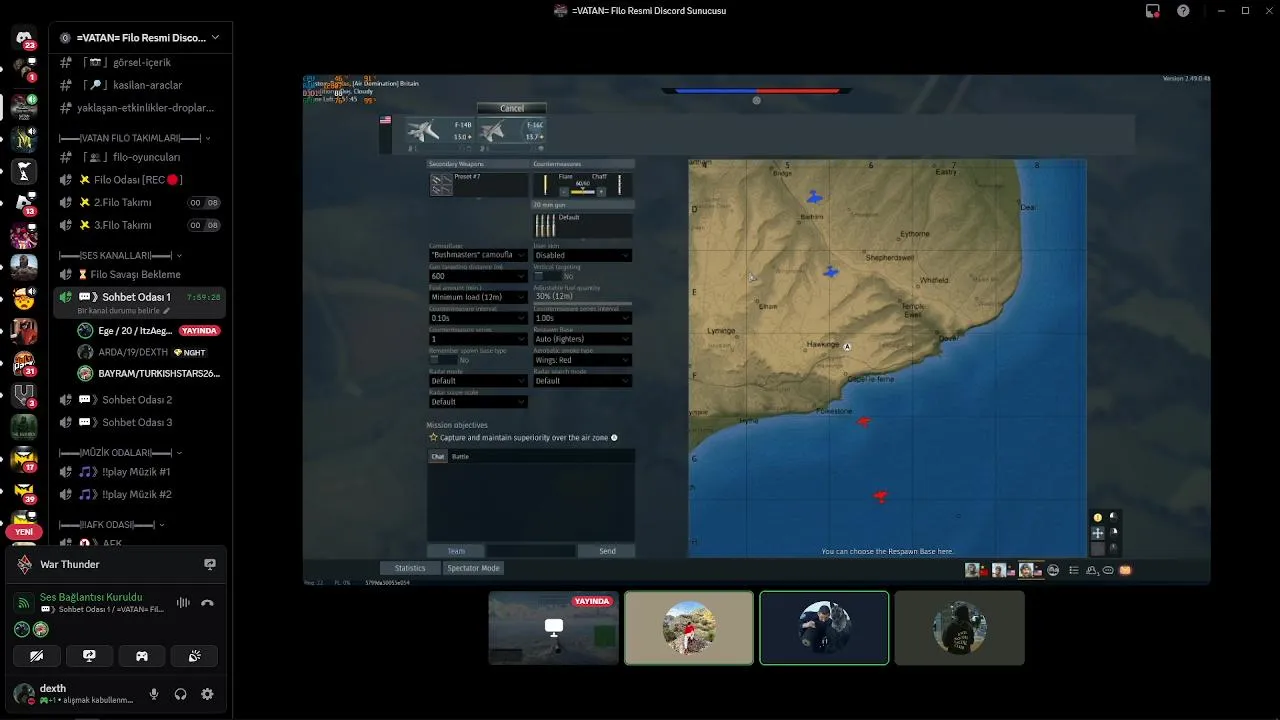Open noise suppression waveform icon
This screenshot has height=720, width=1280.
[x=183, y=603]
